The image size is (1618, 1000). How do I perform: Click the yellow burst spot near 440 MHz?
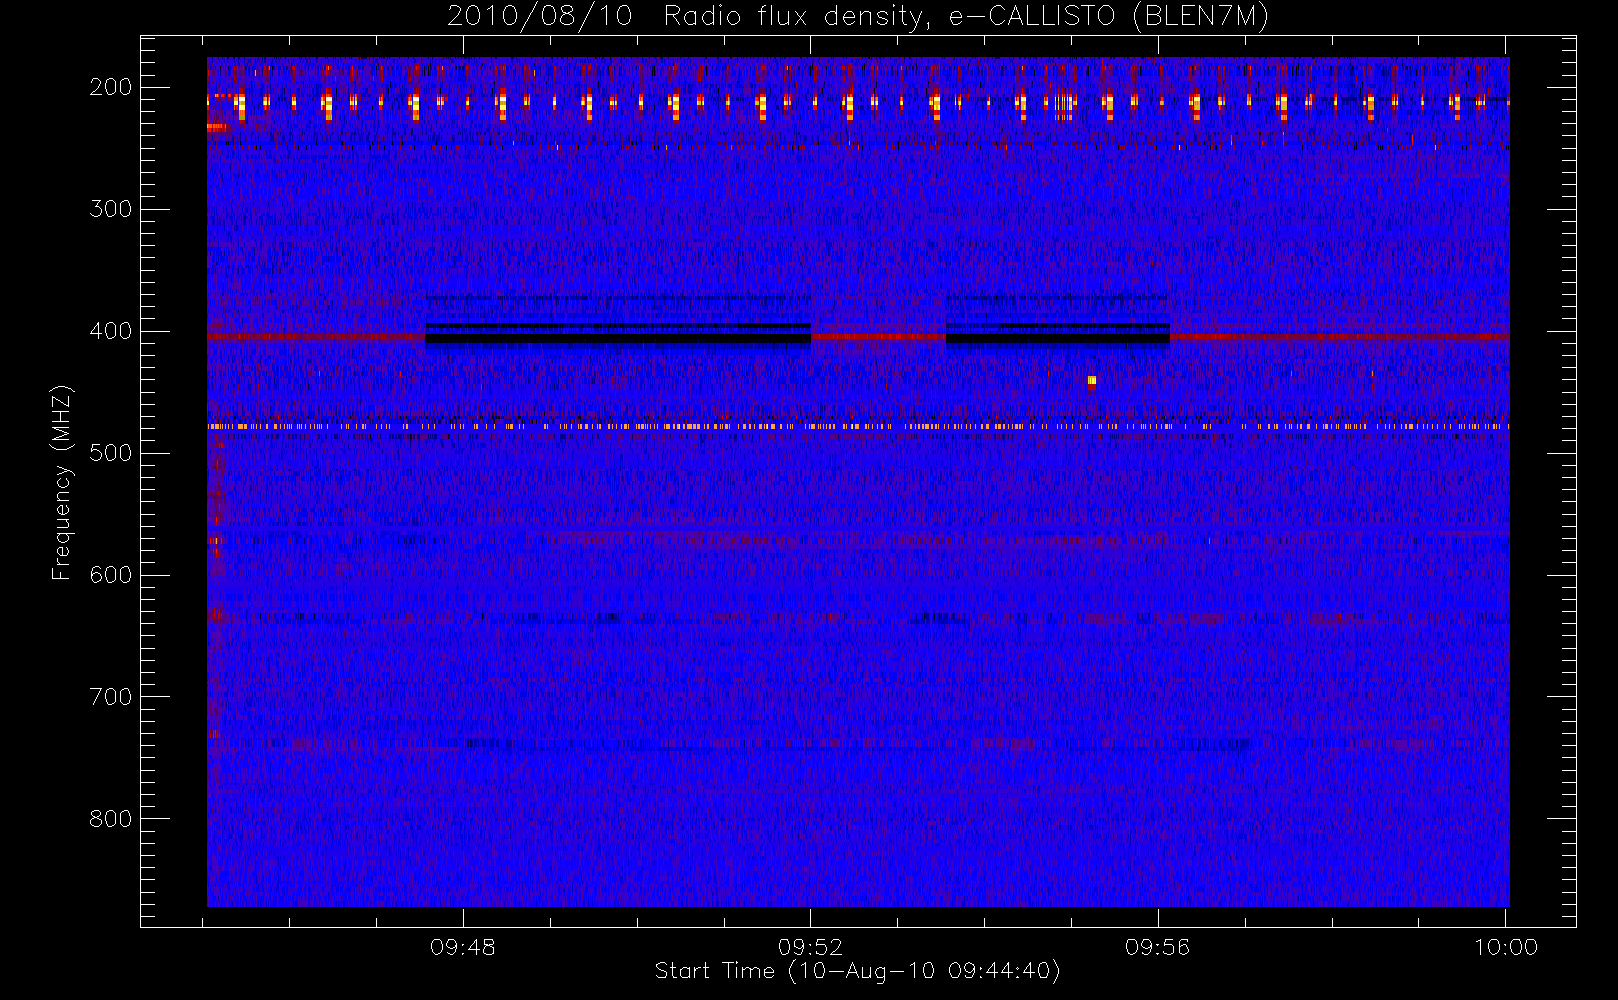pyautogui.click(x=1092, y=380)
